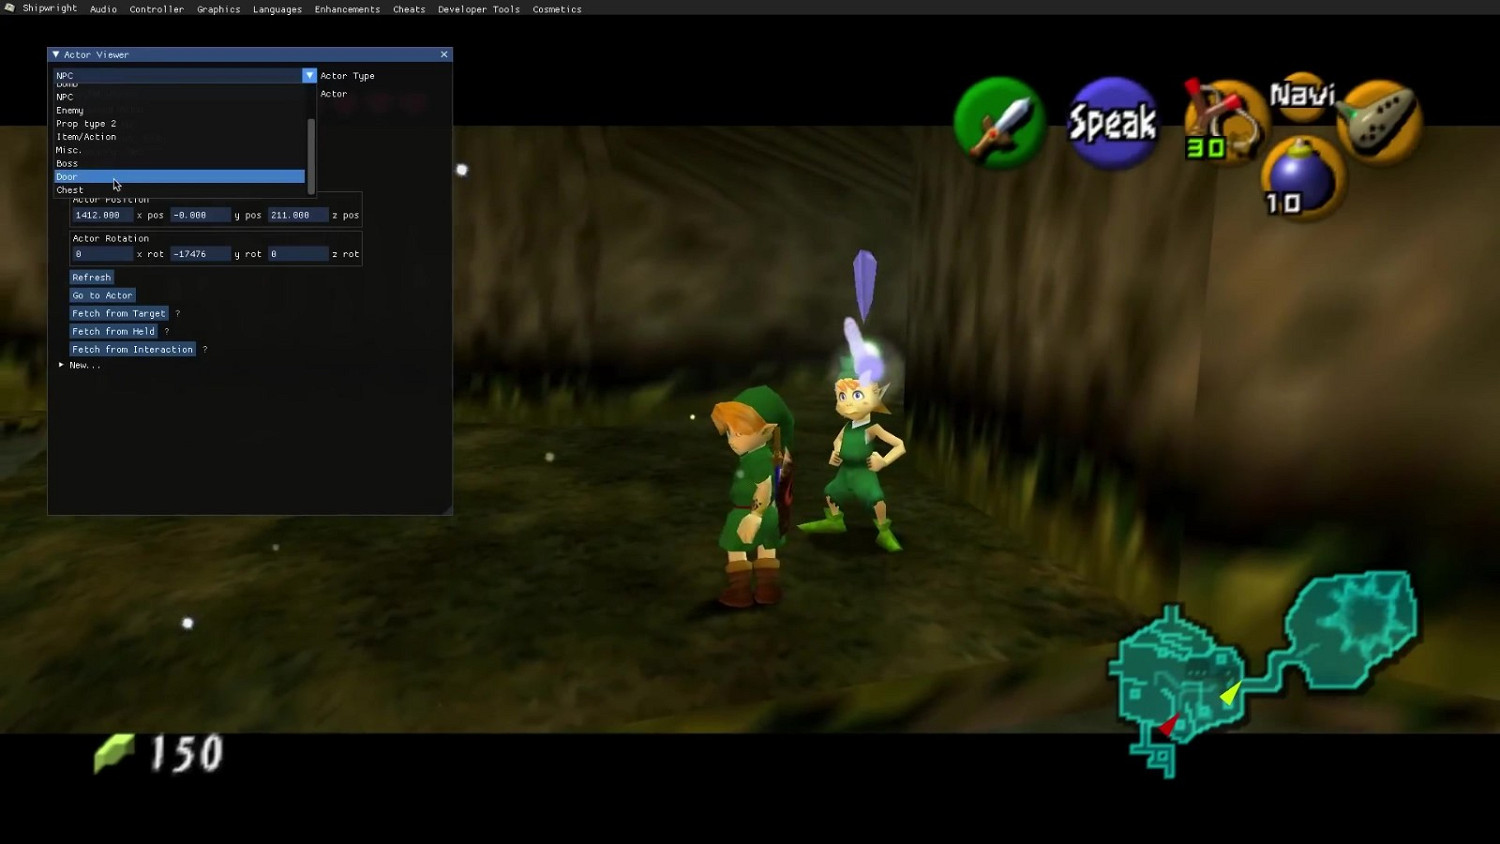Select Enemy in the actor type list

pyautogui.click(x=70, y=111)
